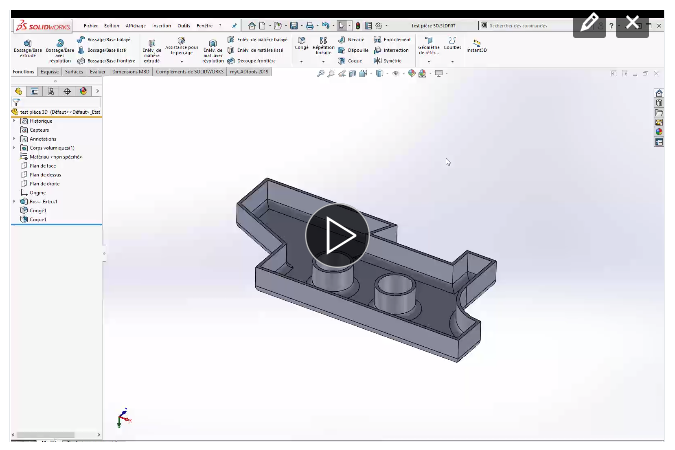Open FeatureManager design tree tab
Viewport: 675px width, 450px height.
tap(19, 91)
